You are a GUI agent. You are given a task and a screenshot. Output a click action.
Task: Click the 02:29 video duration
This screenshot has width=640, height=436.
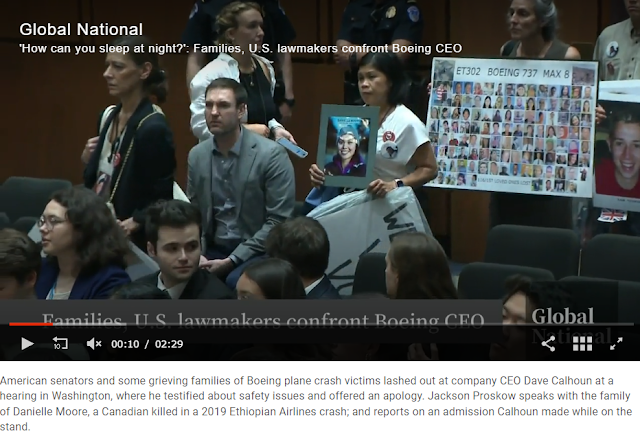[x=169, y=344]
